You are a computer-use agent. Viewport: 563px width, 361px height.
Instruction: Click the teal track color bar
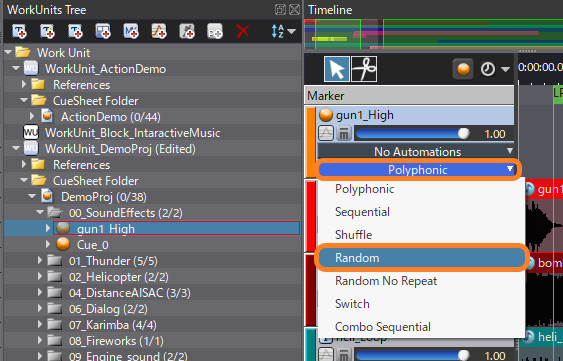point(311,345)
